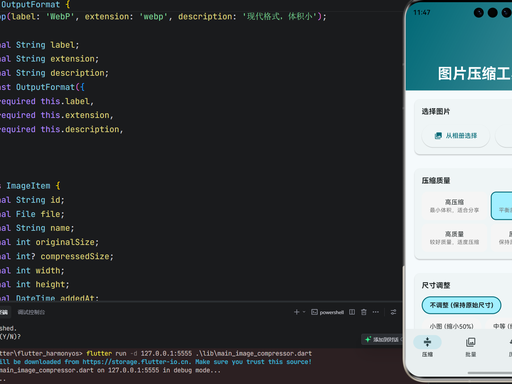This screenshot has width=512, height=384.
Task: Select the 高压缩 quality option
Action: [454, 206]
